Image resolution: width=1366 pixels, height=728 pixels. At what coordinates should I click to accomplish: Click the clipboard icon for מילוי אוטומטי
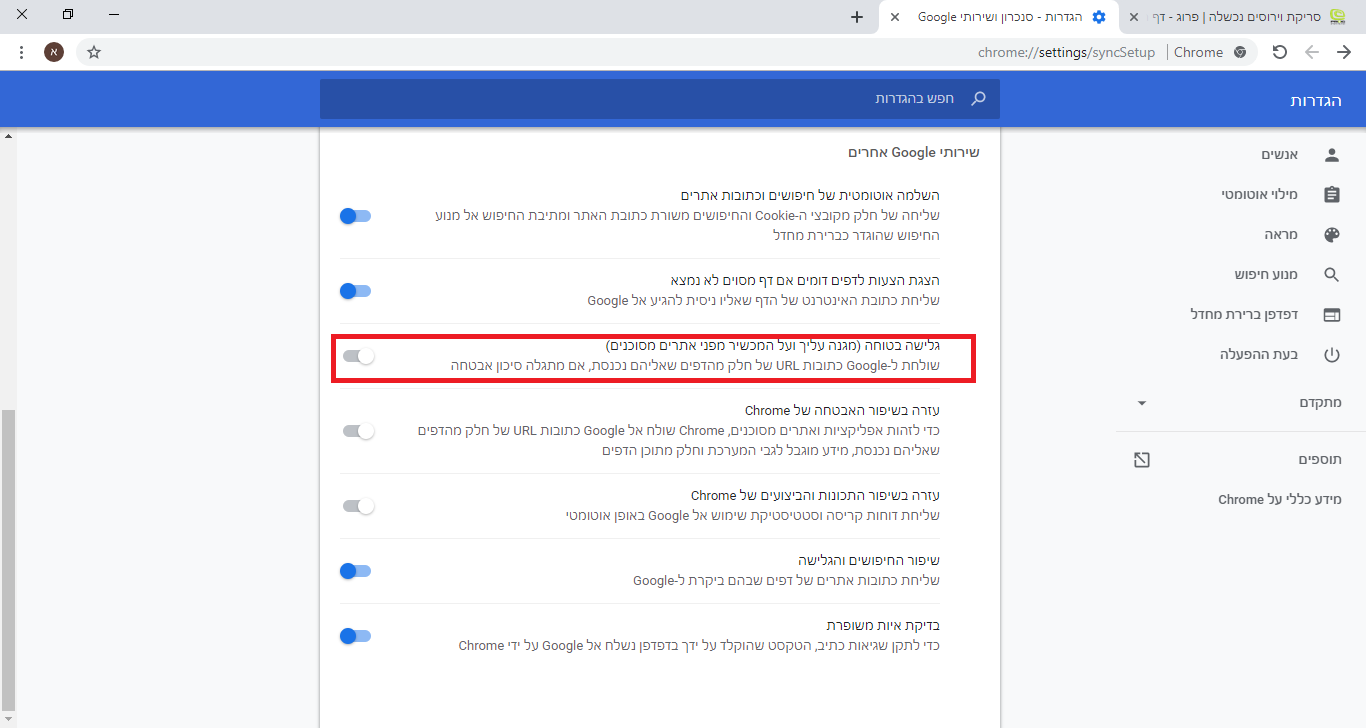coord(1331,195)
